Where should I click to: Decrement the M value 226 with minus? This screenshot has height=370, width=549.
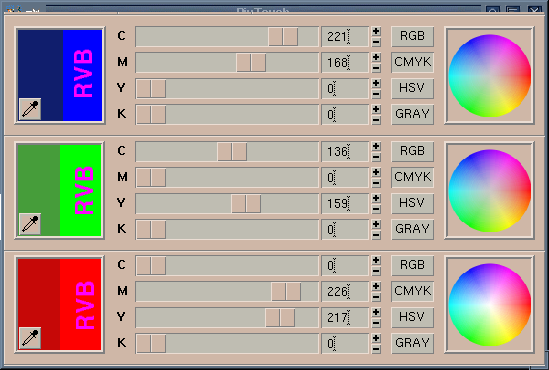376,297
